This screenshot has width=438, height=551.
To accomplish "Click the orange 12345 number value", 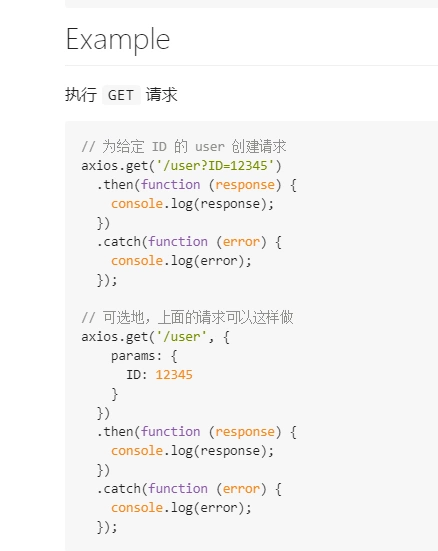I will click(174, 375).
